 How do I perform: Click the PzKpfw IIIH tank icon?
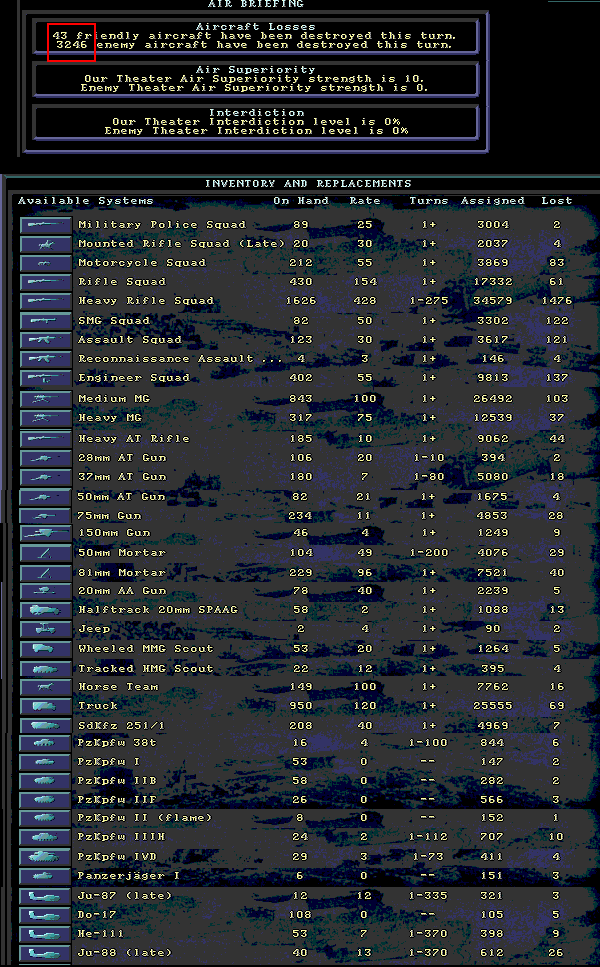46,837
